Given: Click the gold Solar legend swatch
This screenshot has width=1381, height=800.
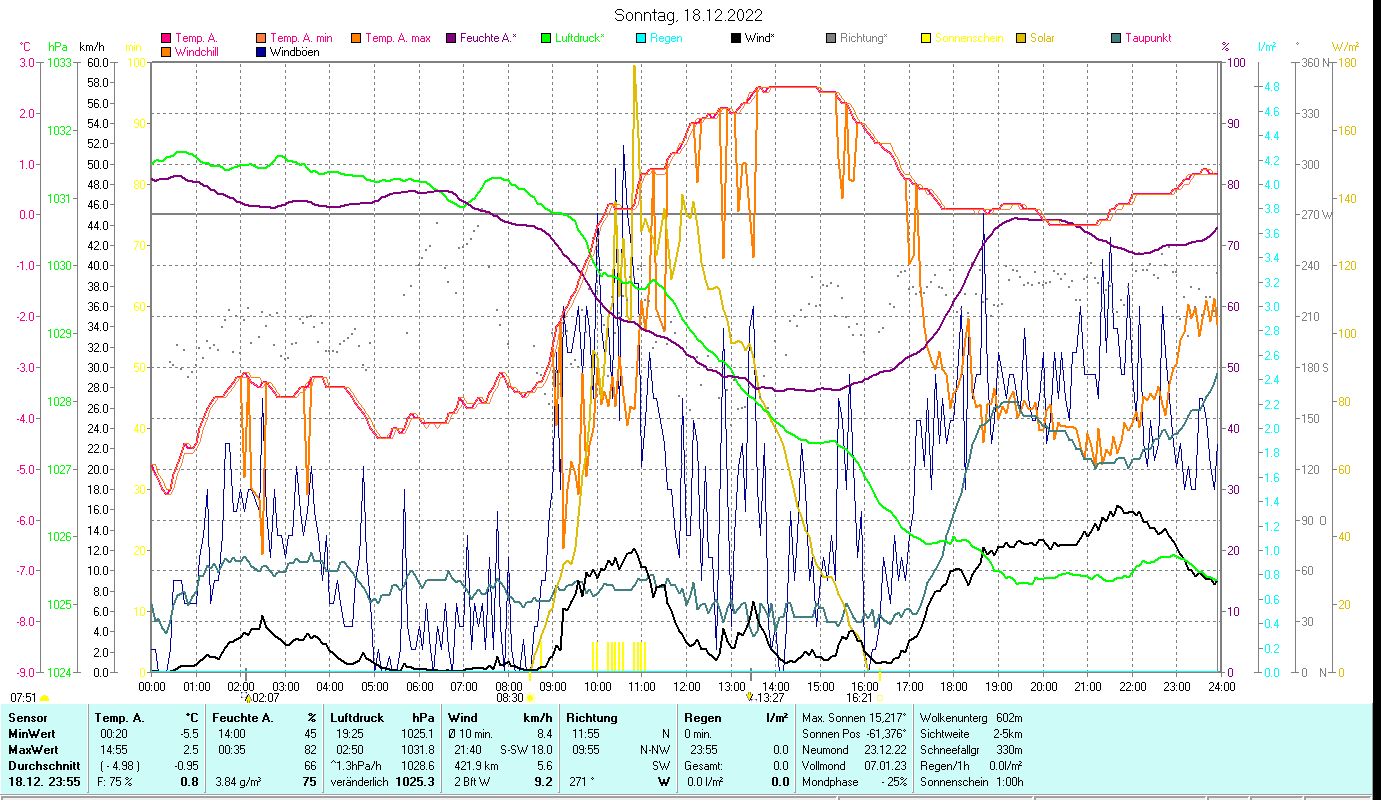Looking at the screenshot, I should pos(1021,39).
